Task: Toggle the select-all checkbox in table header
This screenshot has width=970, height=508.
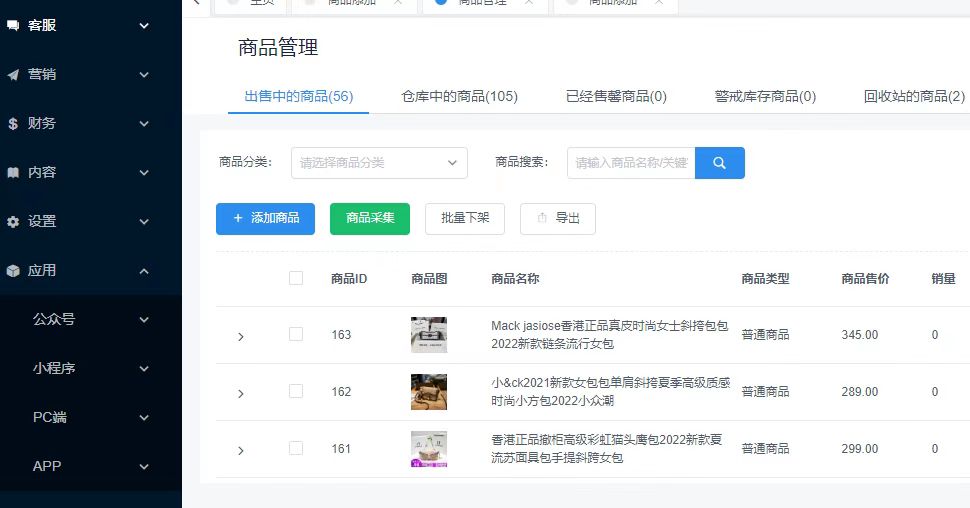Action: coord(296,278)
